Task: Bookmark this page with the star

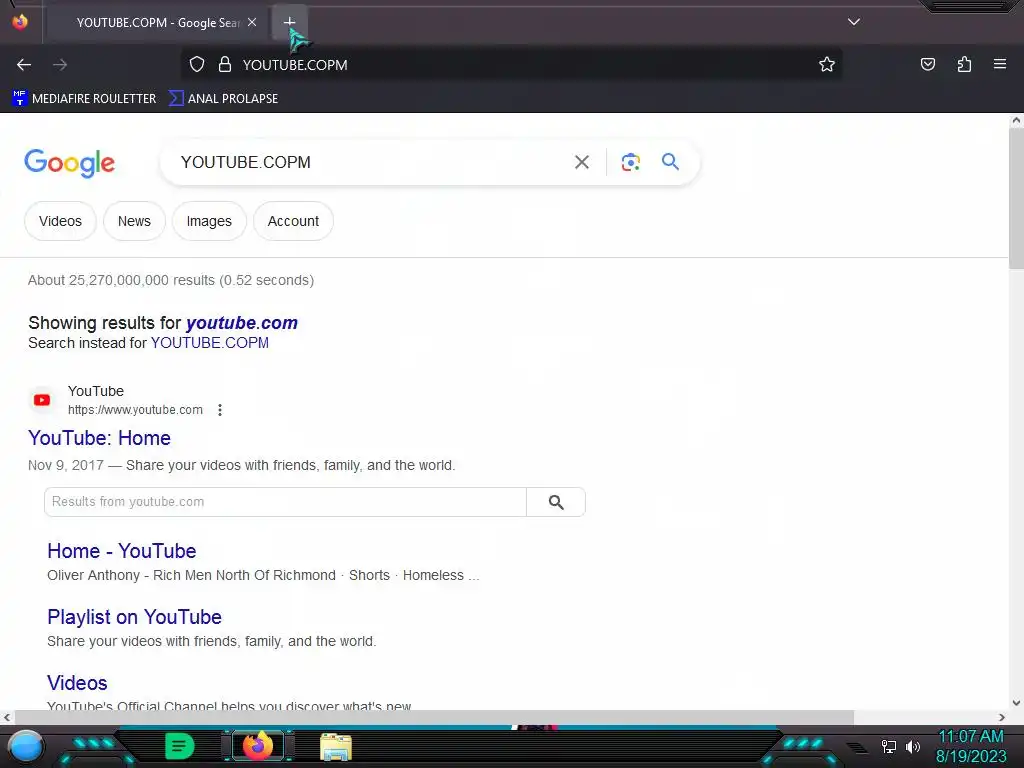Action: pos(827,65)
